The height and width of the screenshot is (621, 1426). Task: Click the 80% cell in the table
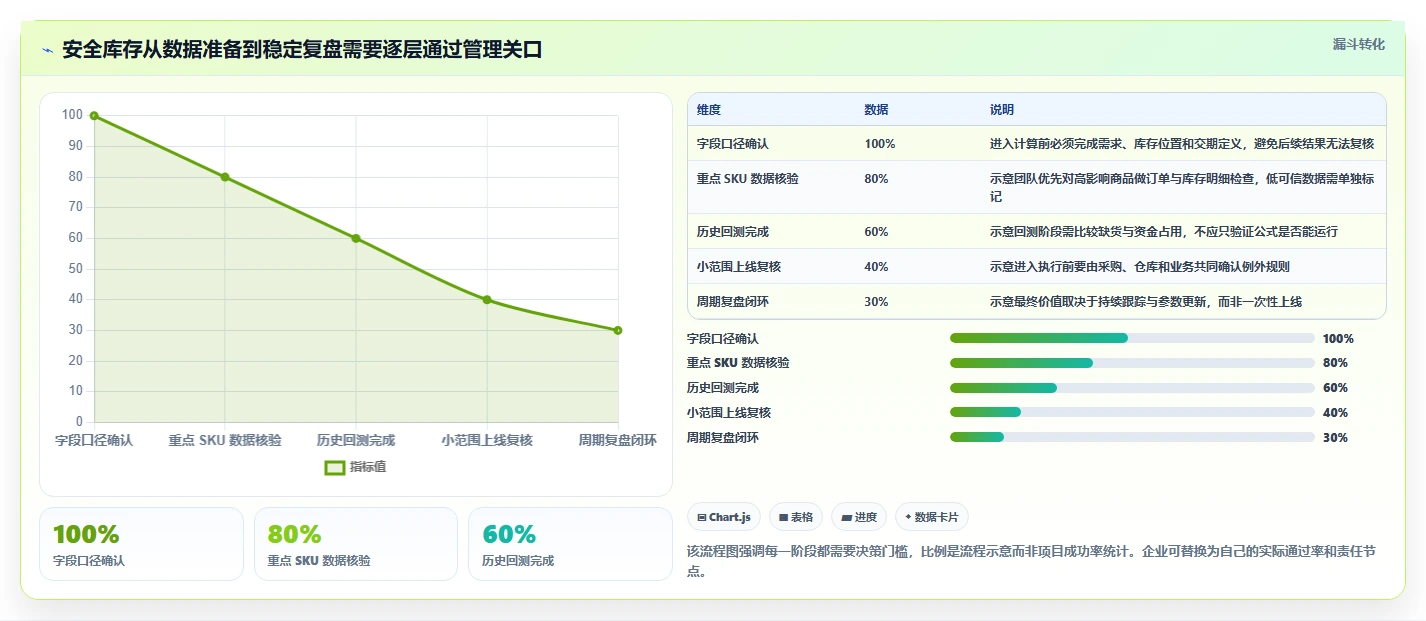(877, 179)
